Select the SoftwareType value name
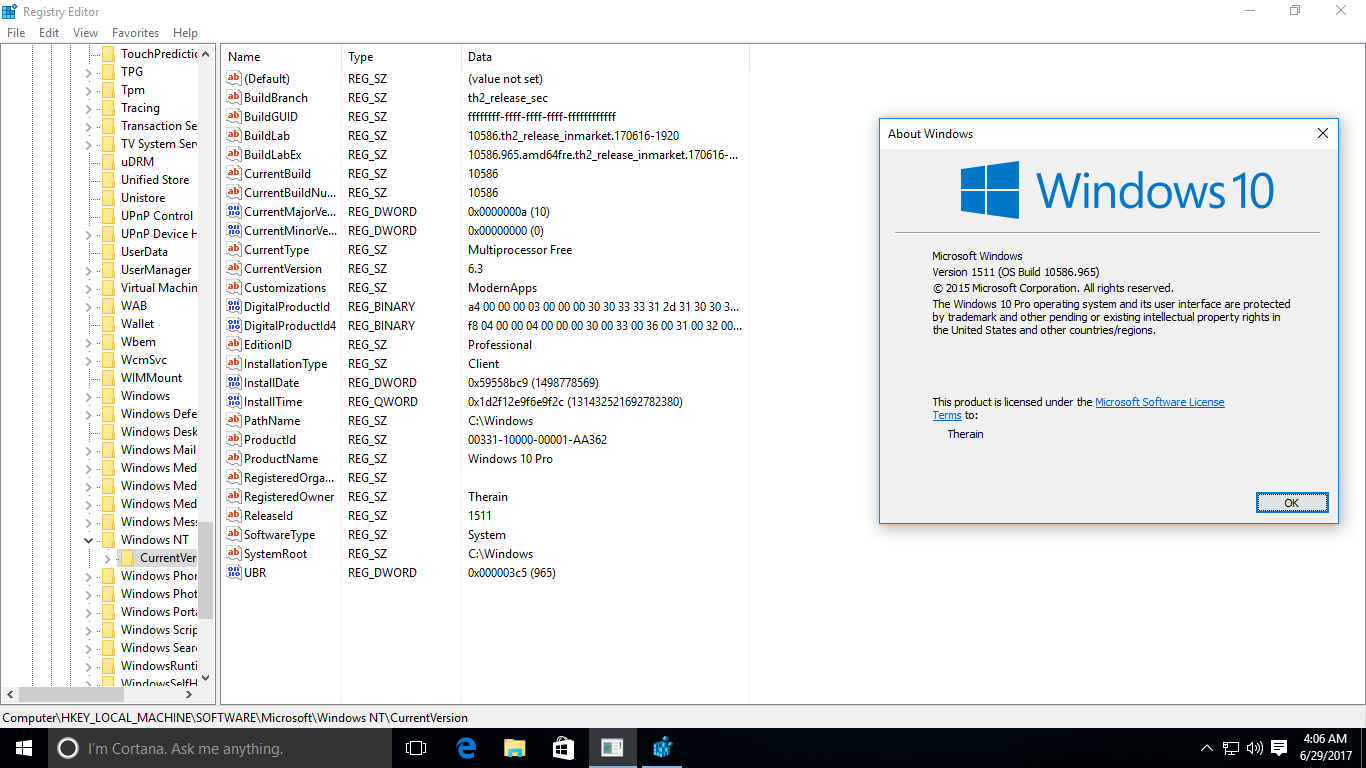 click(279, 535)
